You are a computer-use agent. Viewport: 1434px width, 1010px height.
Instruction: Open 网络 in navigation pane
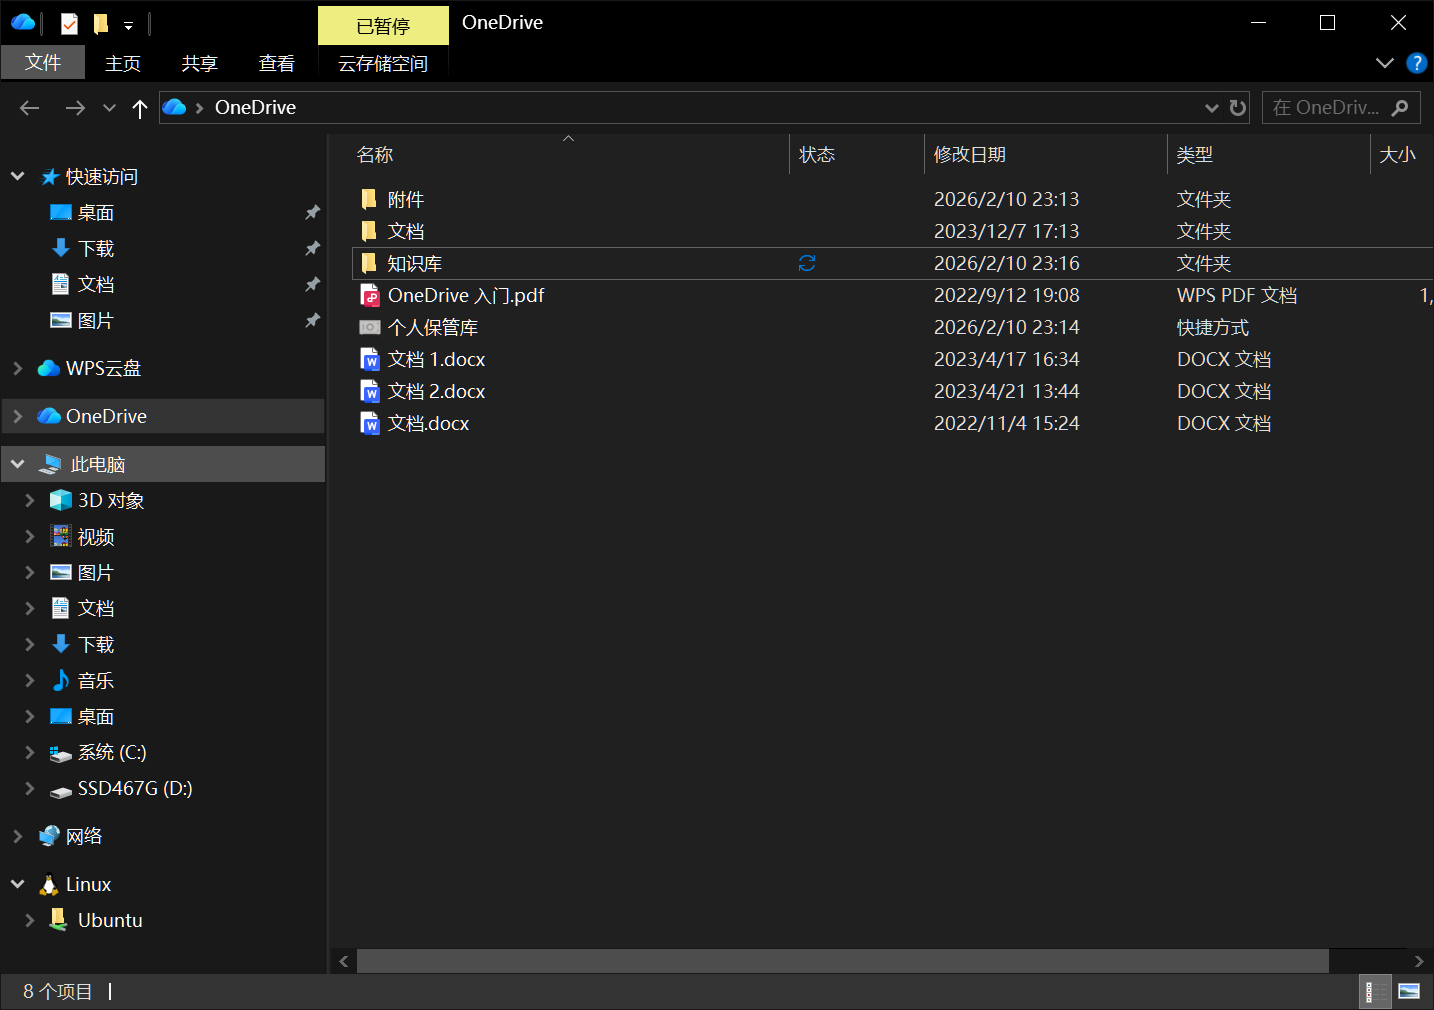pos(84,836)
